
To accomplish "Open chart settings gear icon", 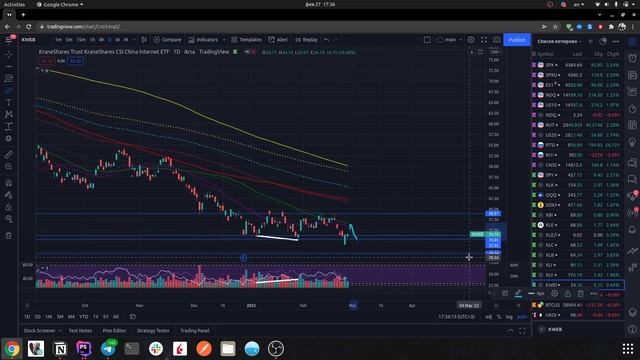I will point(471,40).
